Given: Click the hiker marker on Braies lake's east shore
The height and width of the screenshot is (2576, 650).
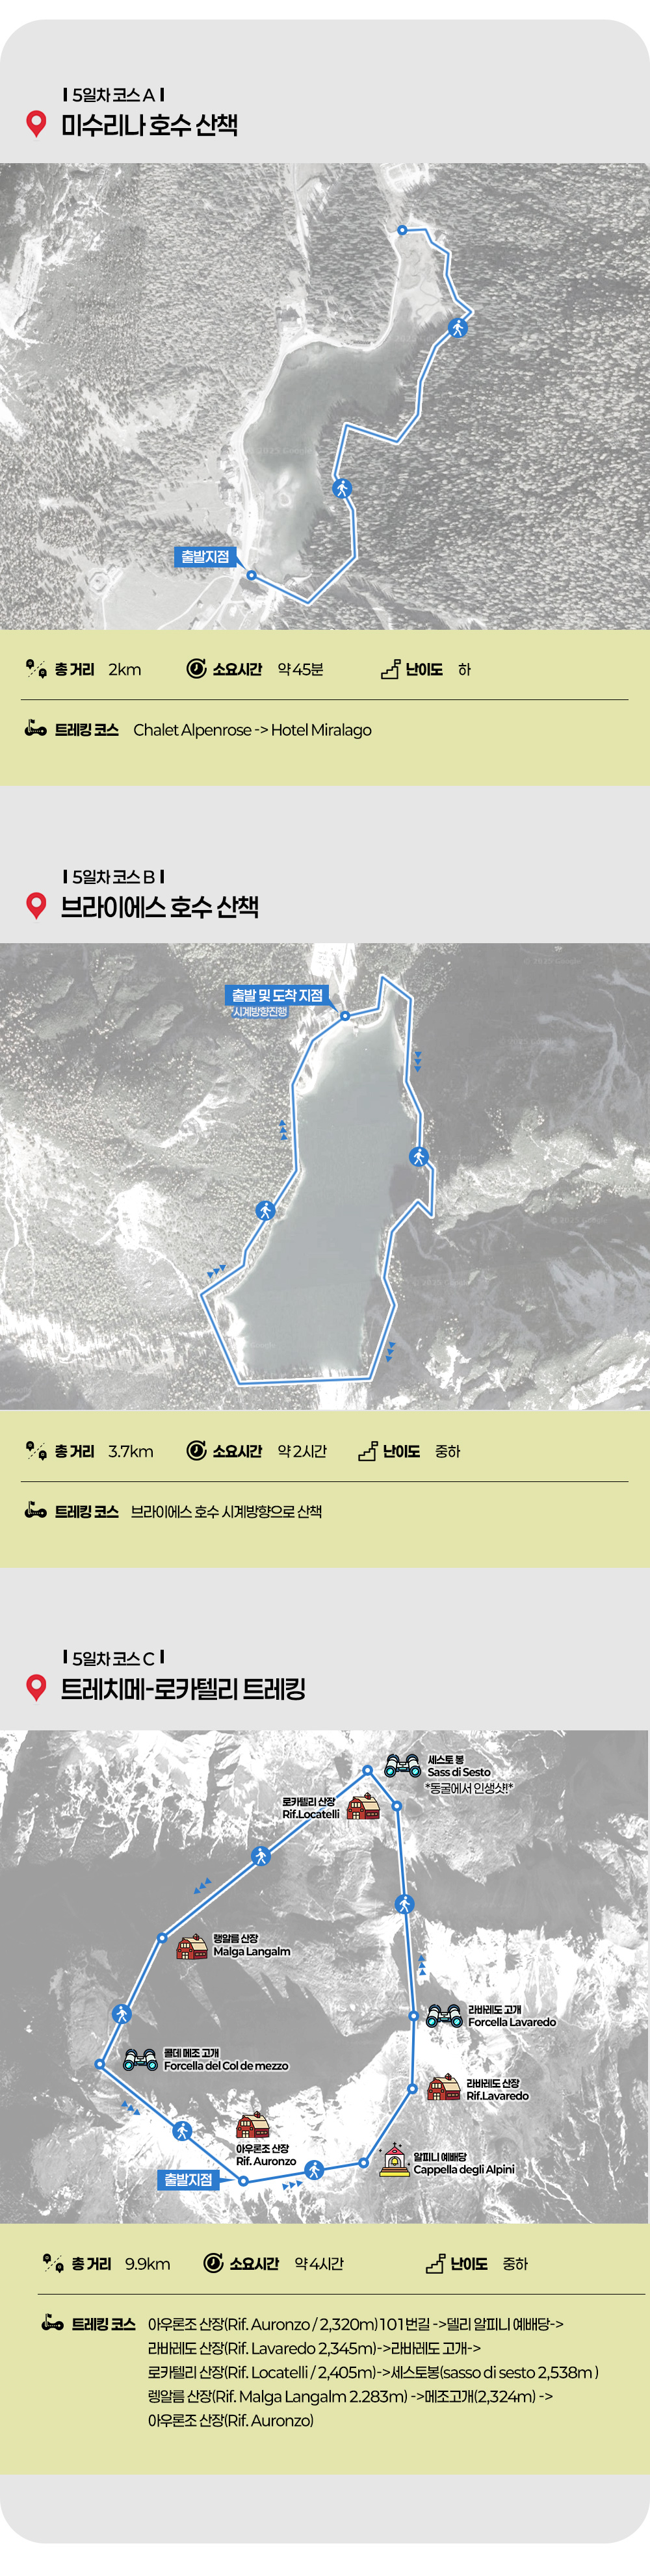Looking at the screenshot, I should [x=419, y=1157].
